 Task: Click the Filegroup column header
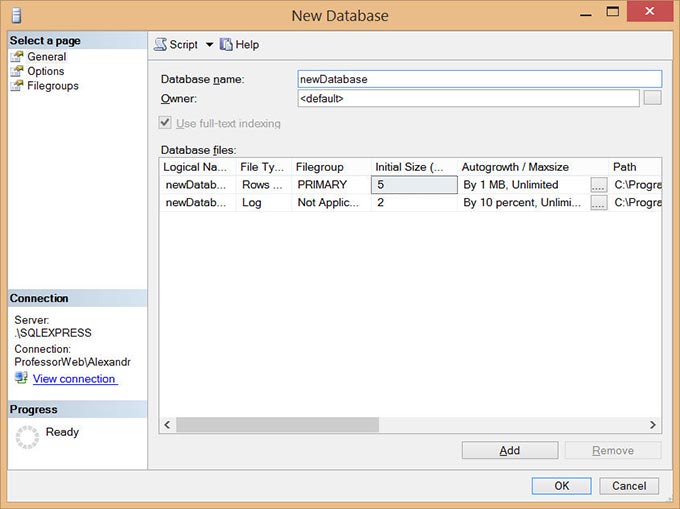click(331, 167)
